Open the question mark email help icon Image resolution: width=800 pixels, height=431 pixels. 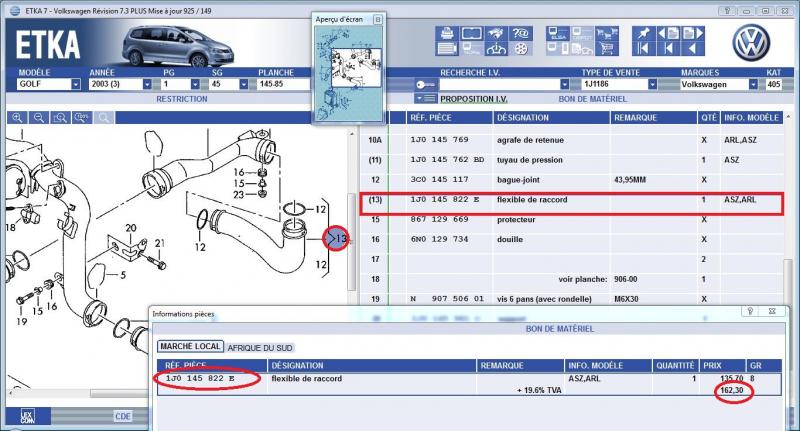click(520, 34)
